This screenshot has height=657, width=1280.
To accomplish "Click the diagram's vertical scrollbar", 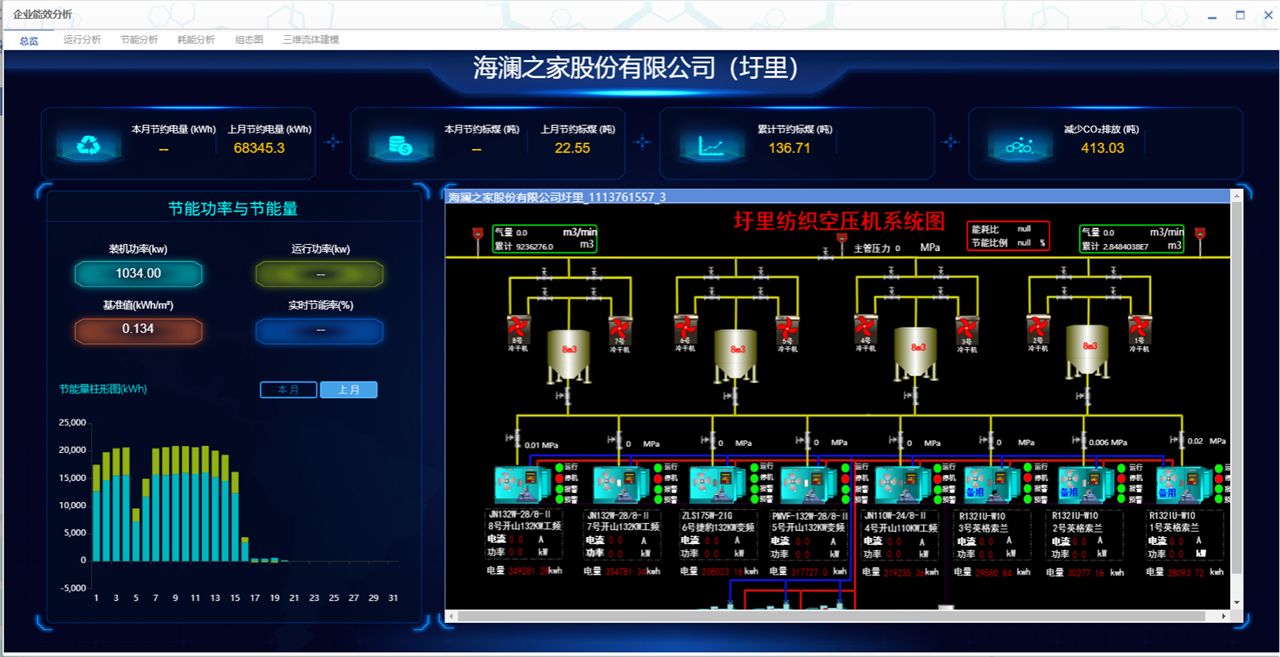I will [x=1237, y=400].
